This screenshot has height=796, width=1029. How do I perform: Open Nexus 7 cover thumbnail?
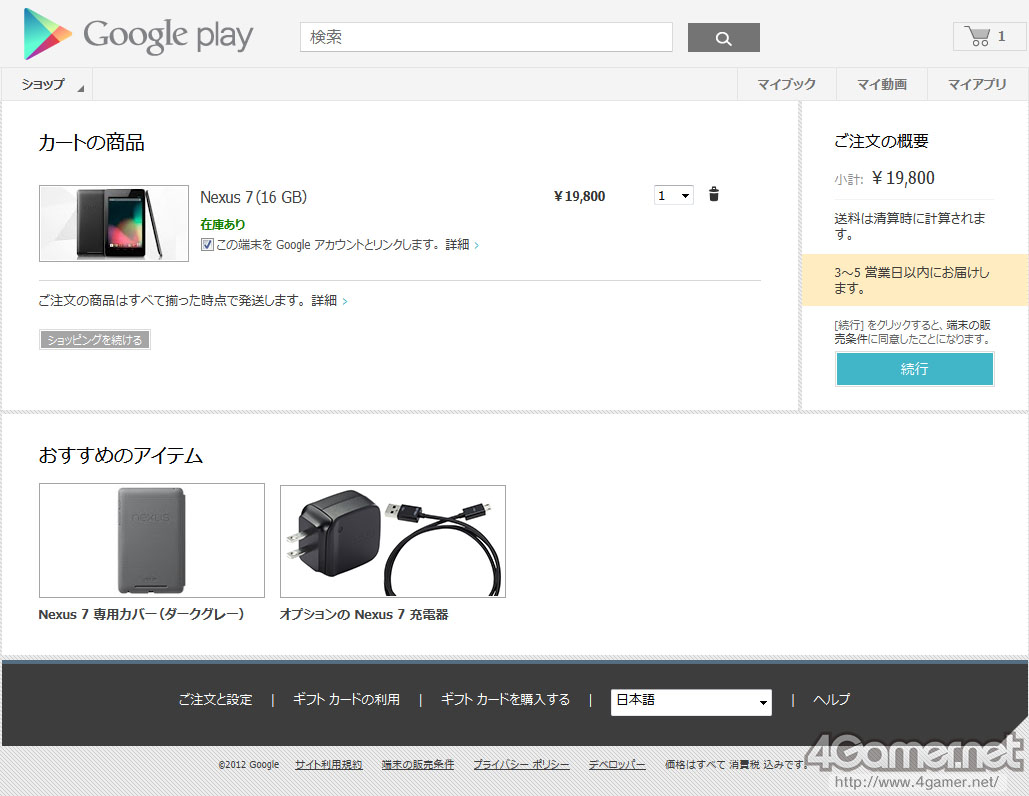click(152, 540)
